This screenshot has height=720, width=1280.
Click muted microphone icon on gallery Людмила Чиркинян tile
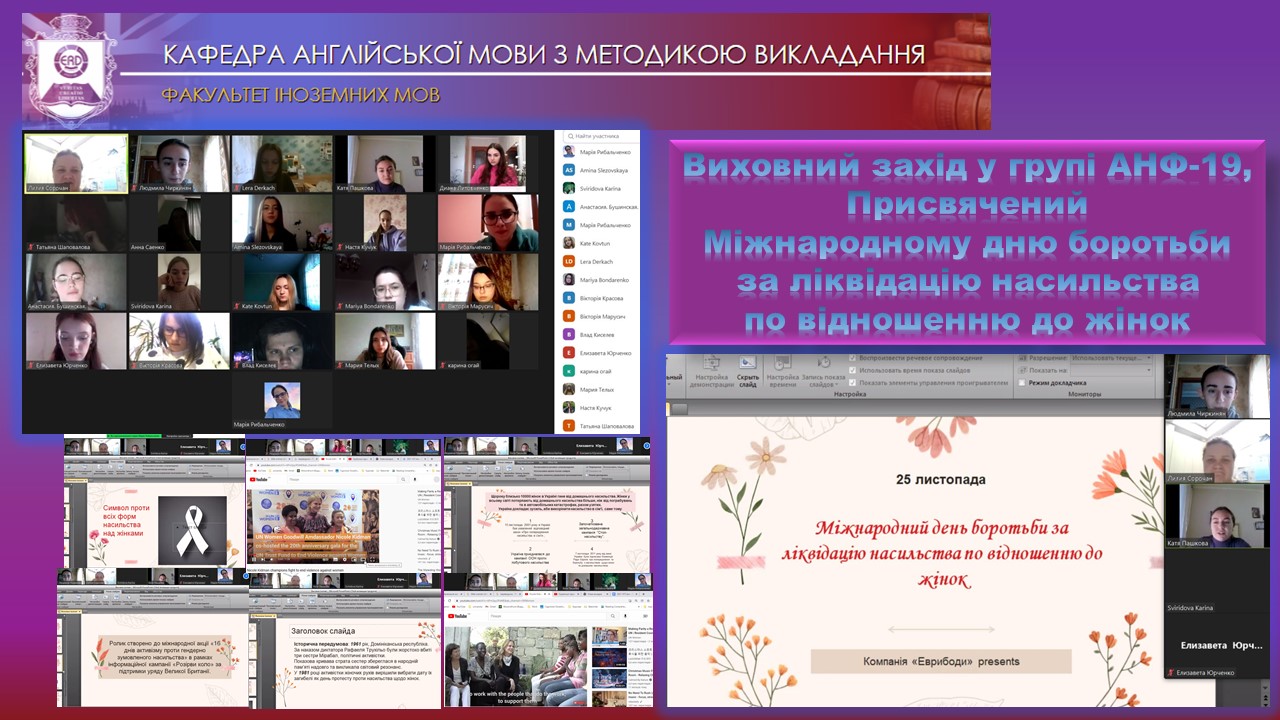click(x=134, y=188)
